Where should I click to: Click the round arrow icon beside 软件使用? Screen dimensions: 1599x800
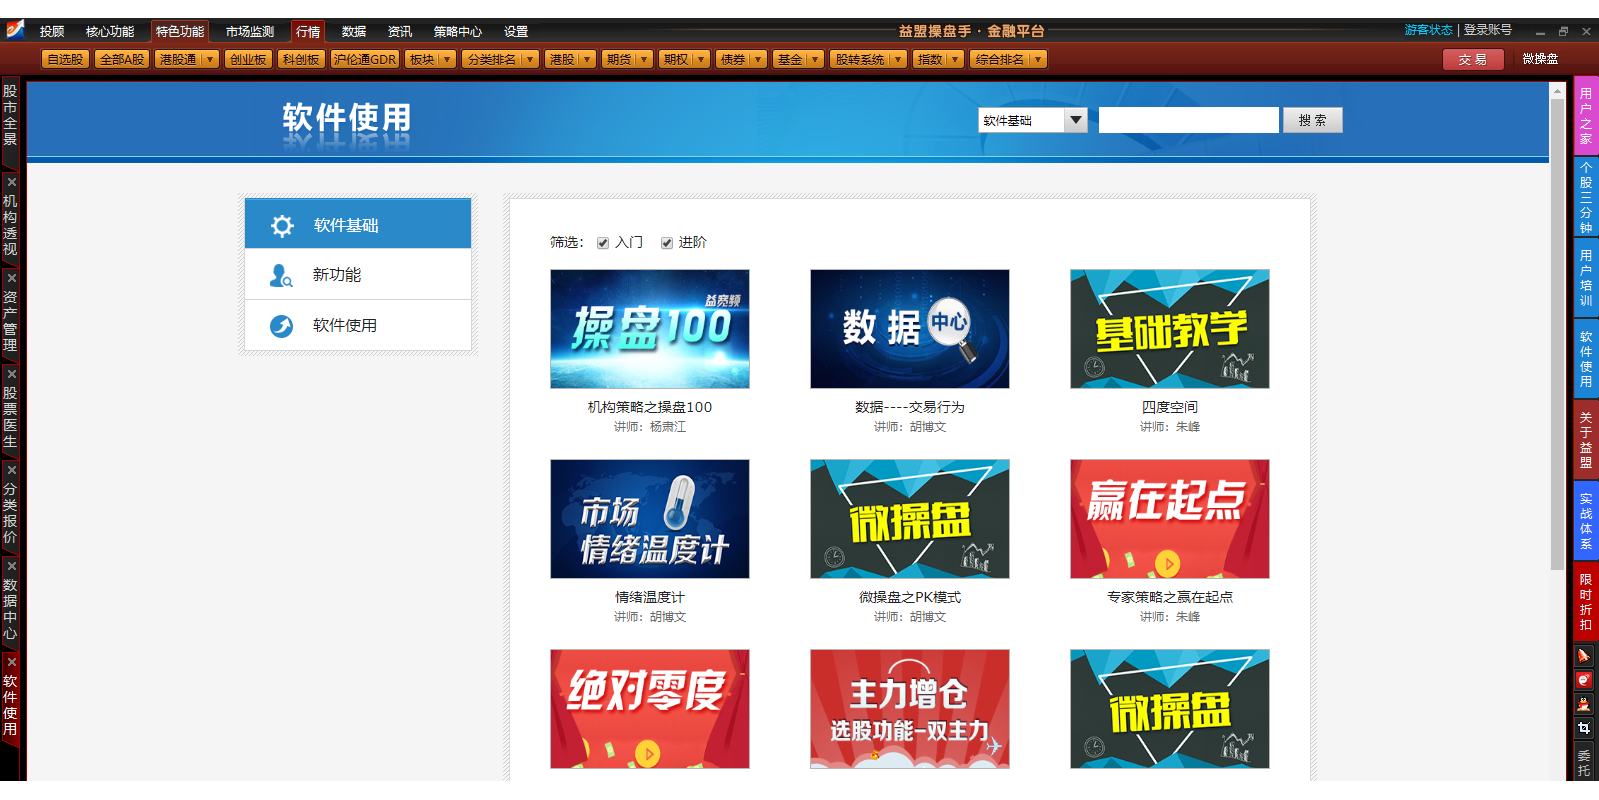coord(281,326)
